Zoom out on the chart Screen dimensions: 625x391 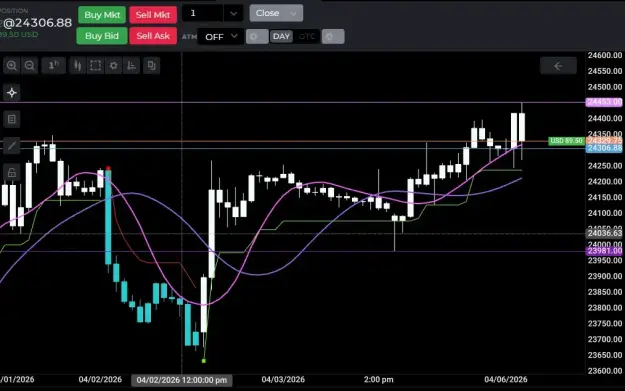(x=29, y=65)
